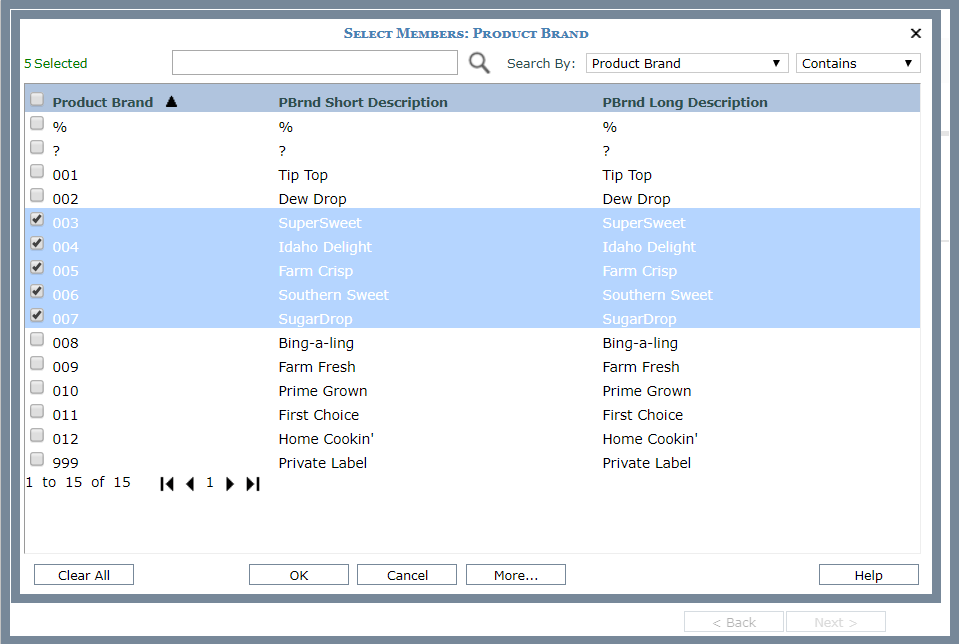This screenshot has height=644, width=959.
Task: Click the Clear All button
Action: [x=84, y=575]
